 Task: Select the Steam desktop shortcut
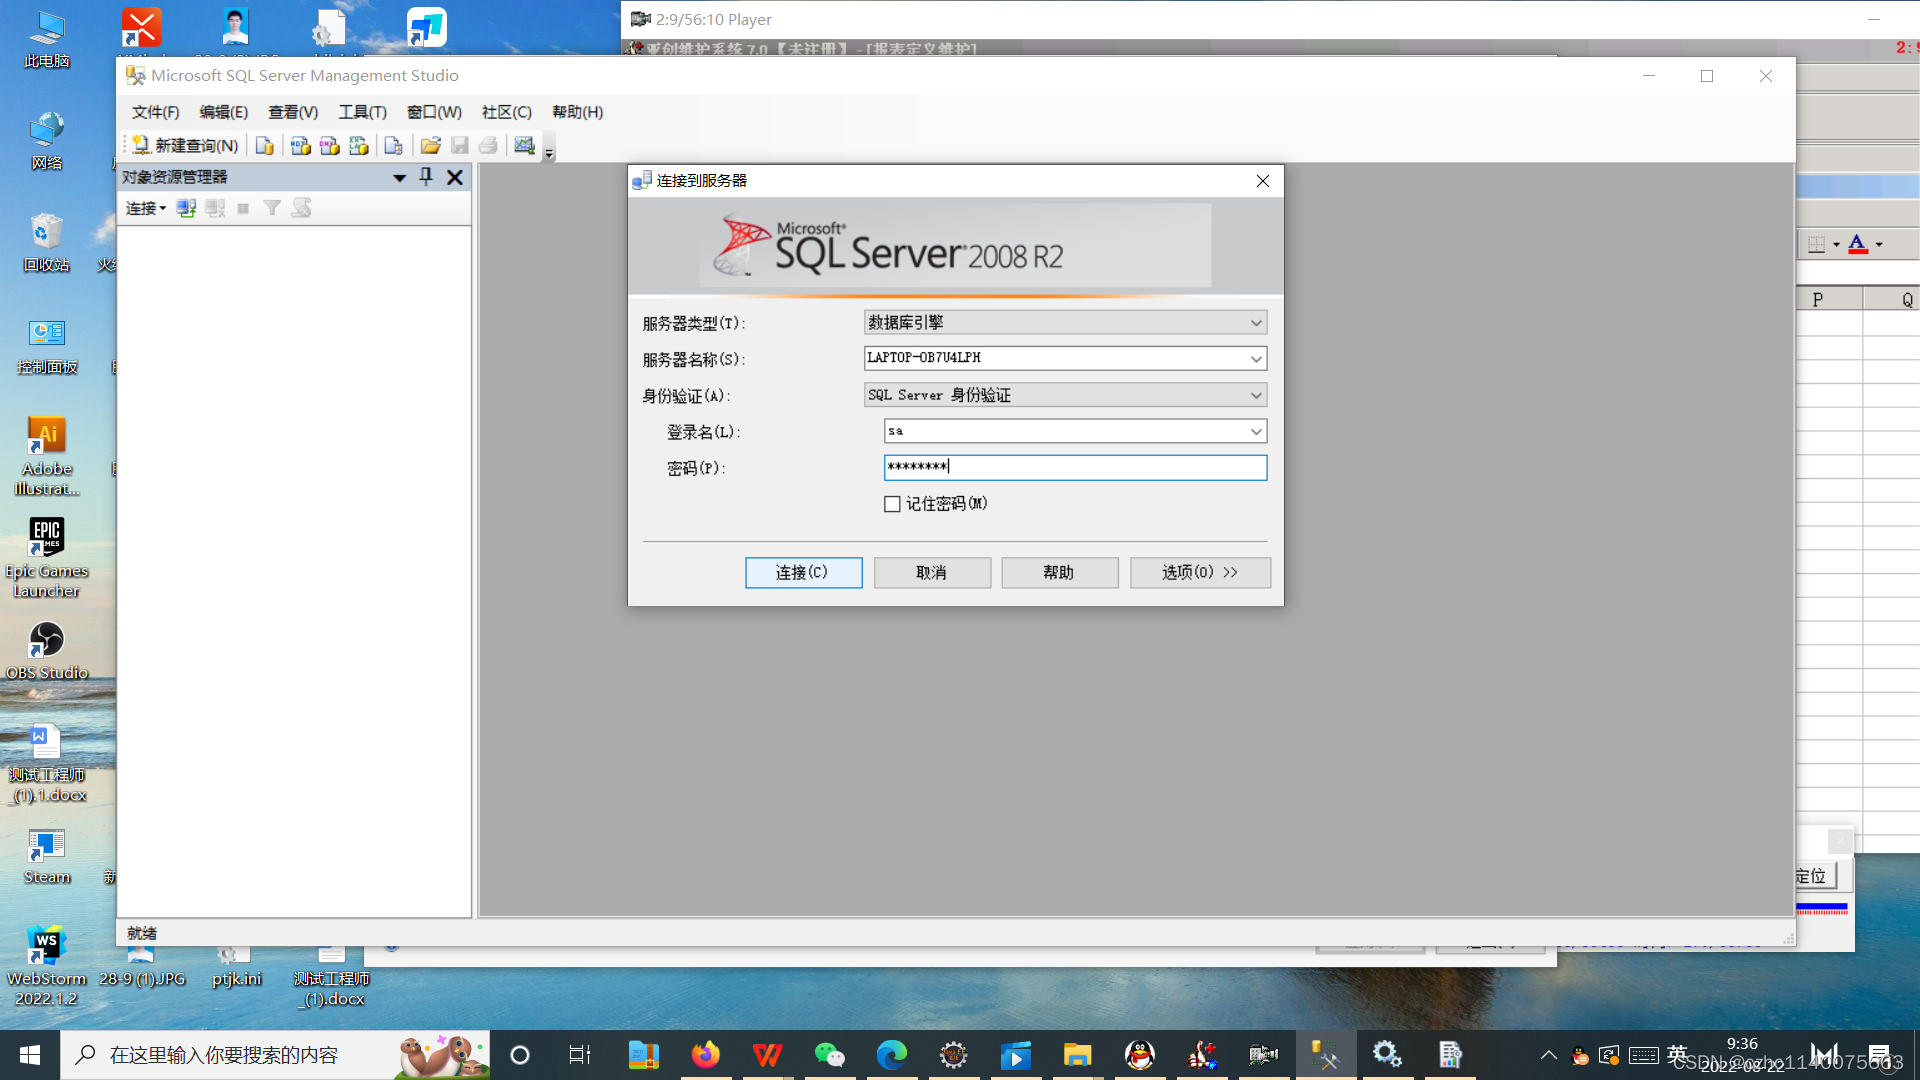tap(46, 856)
